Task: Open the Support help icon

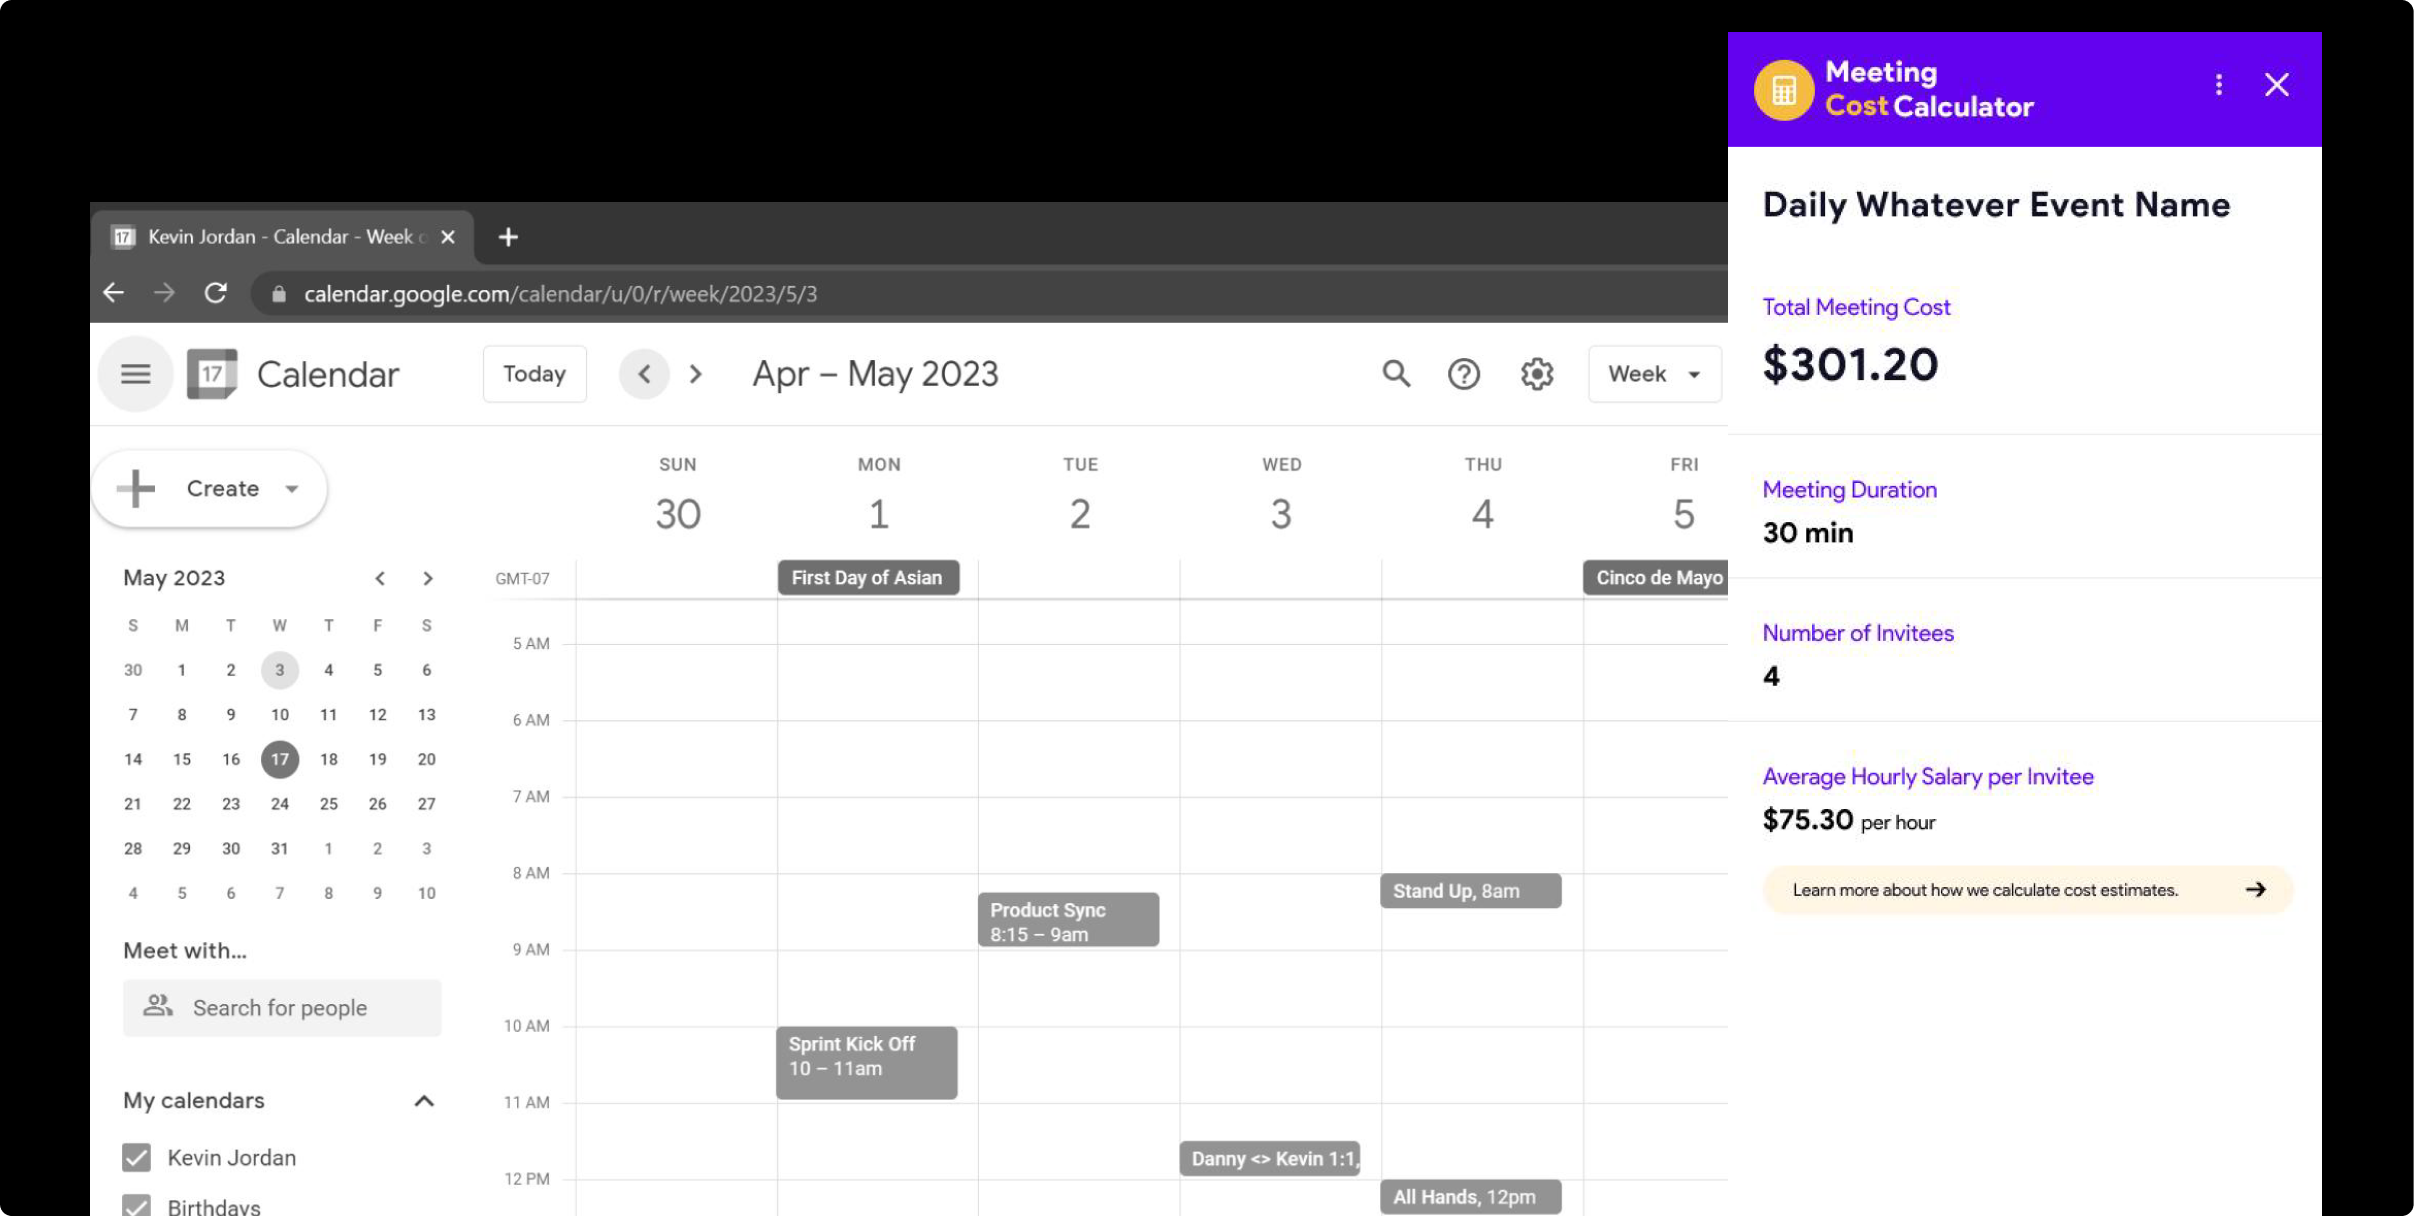Action: click(x=1463, y=374)
